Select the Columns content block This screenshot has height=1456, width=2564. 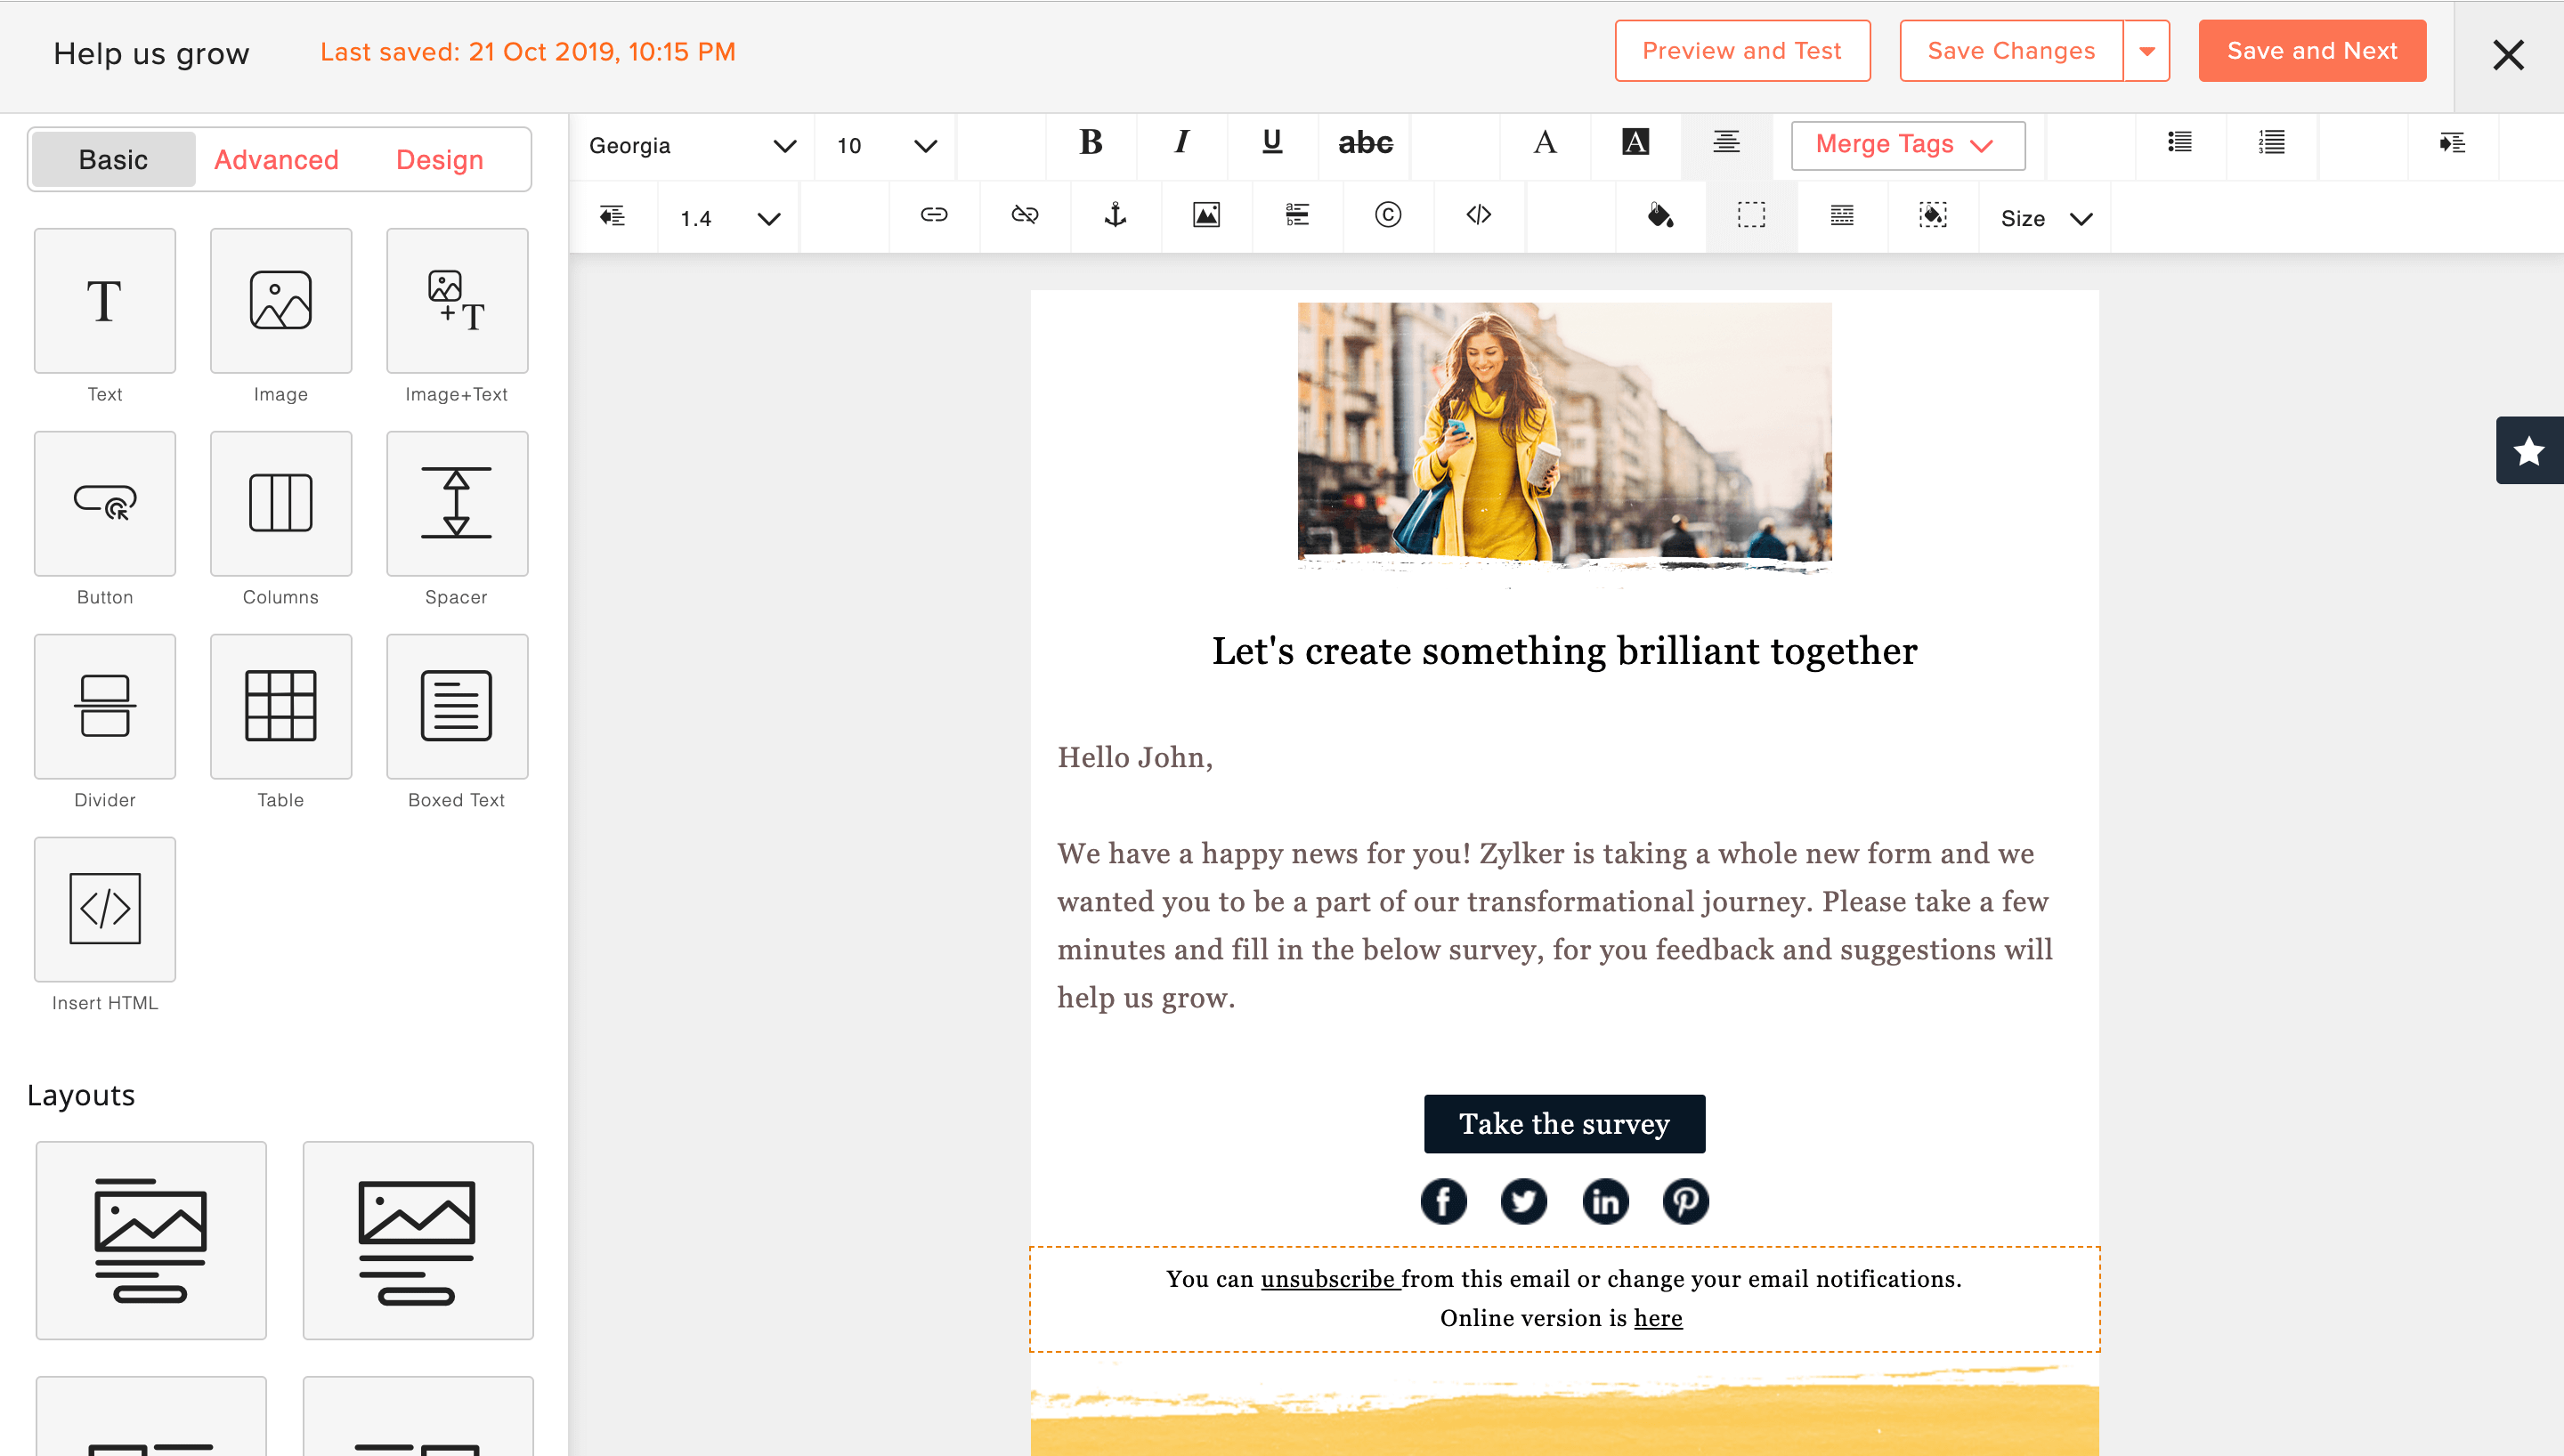[x=281, y=504]
